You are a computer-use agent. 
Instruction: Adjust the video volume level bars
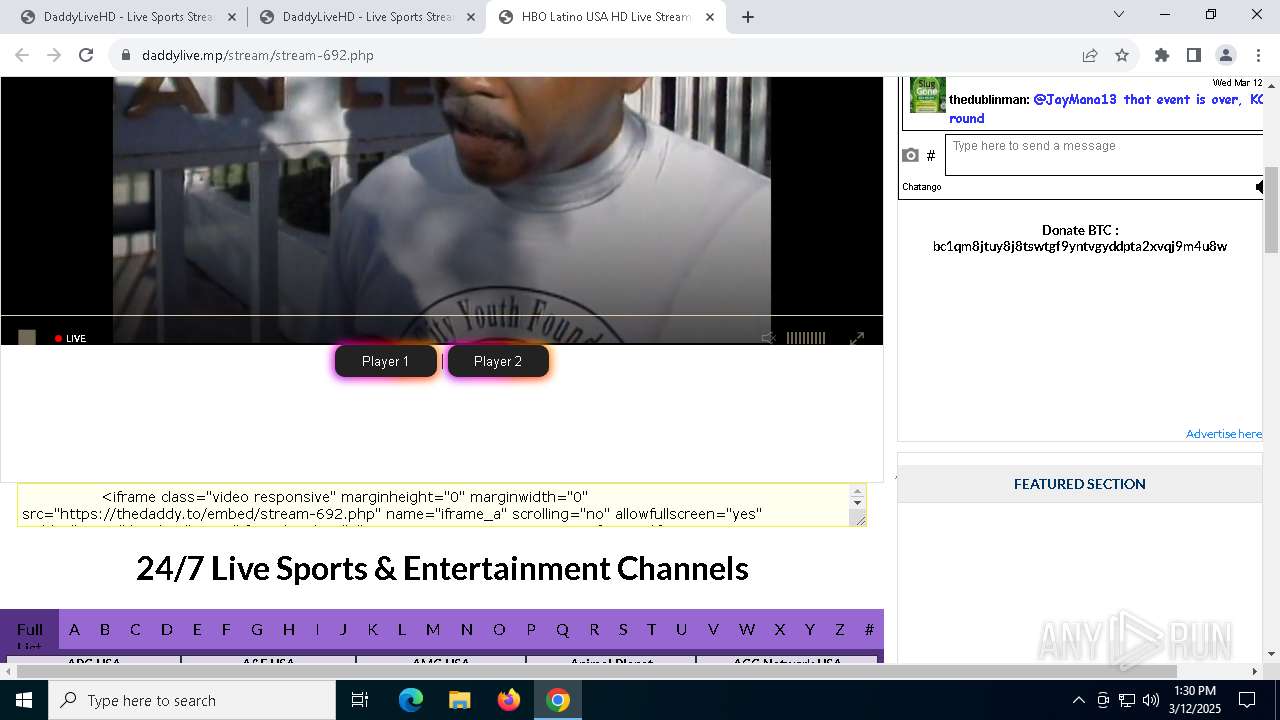click(x=806, y=338)
